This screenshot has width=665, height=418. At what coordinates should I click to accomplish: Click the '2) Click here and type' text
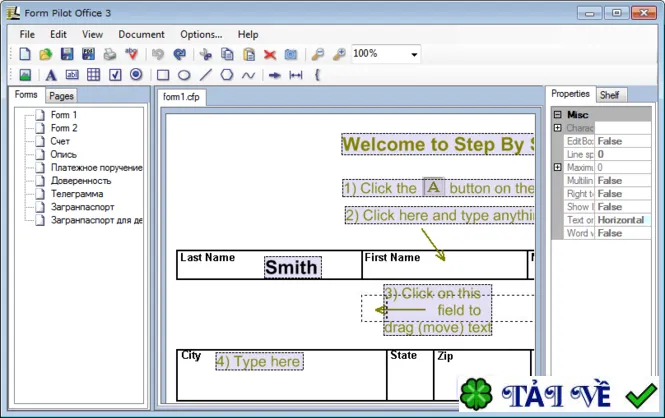coord(439,215)
